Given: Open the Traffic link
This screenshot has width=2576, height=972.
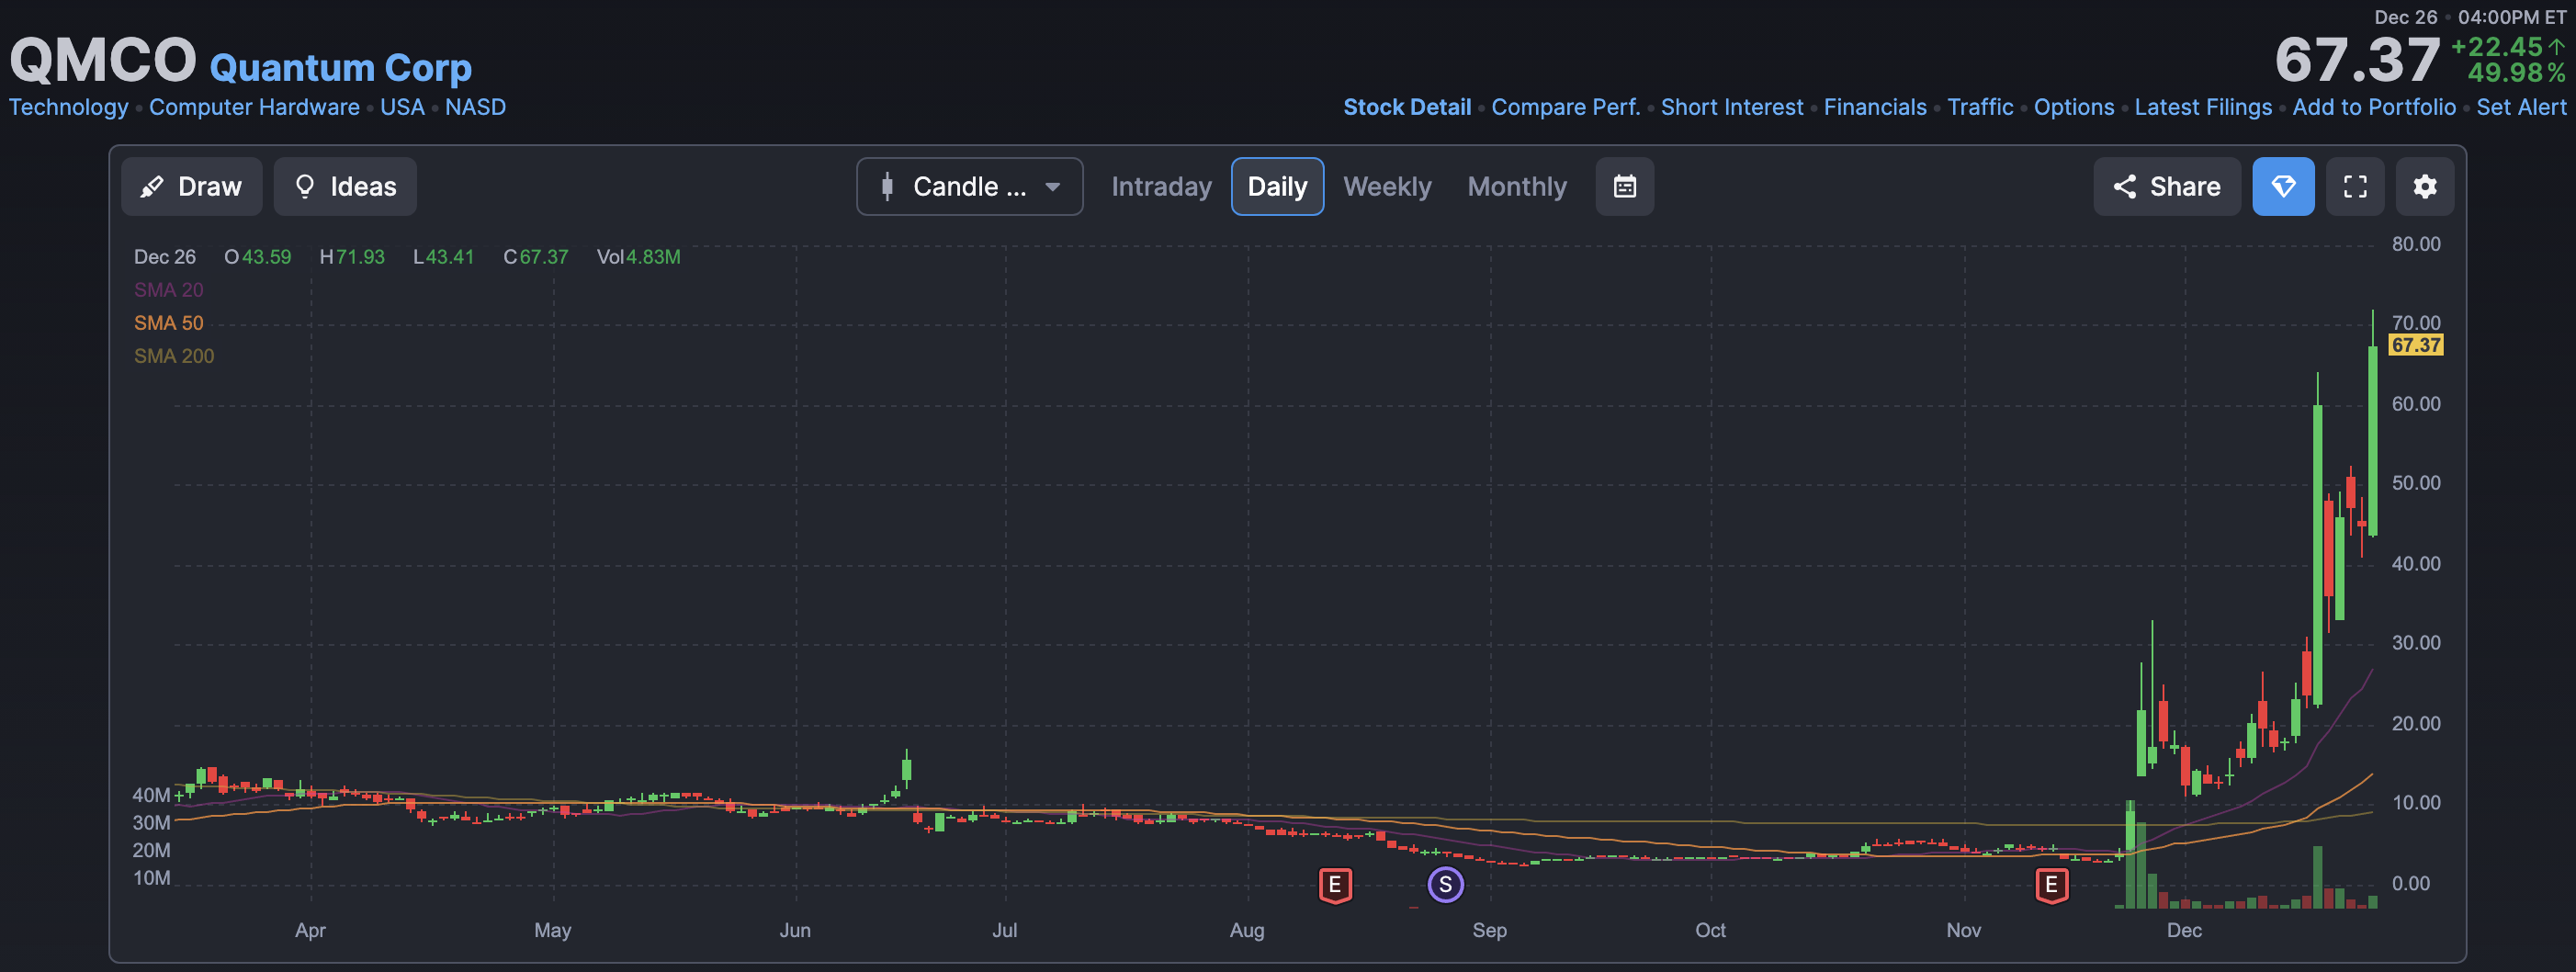Looking at the screenshot, I should (x=1980, y=107).
